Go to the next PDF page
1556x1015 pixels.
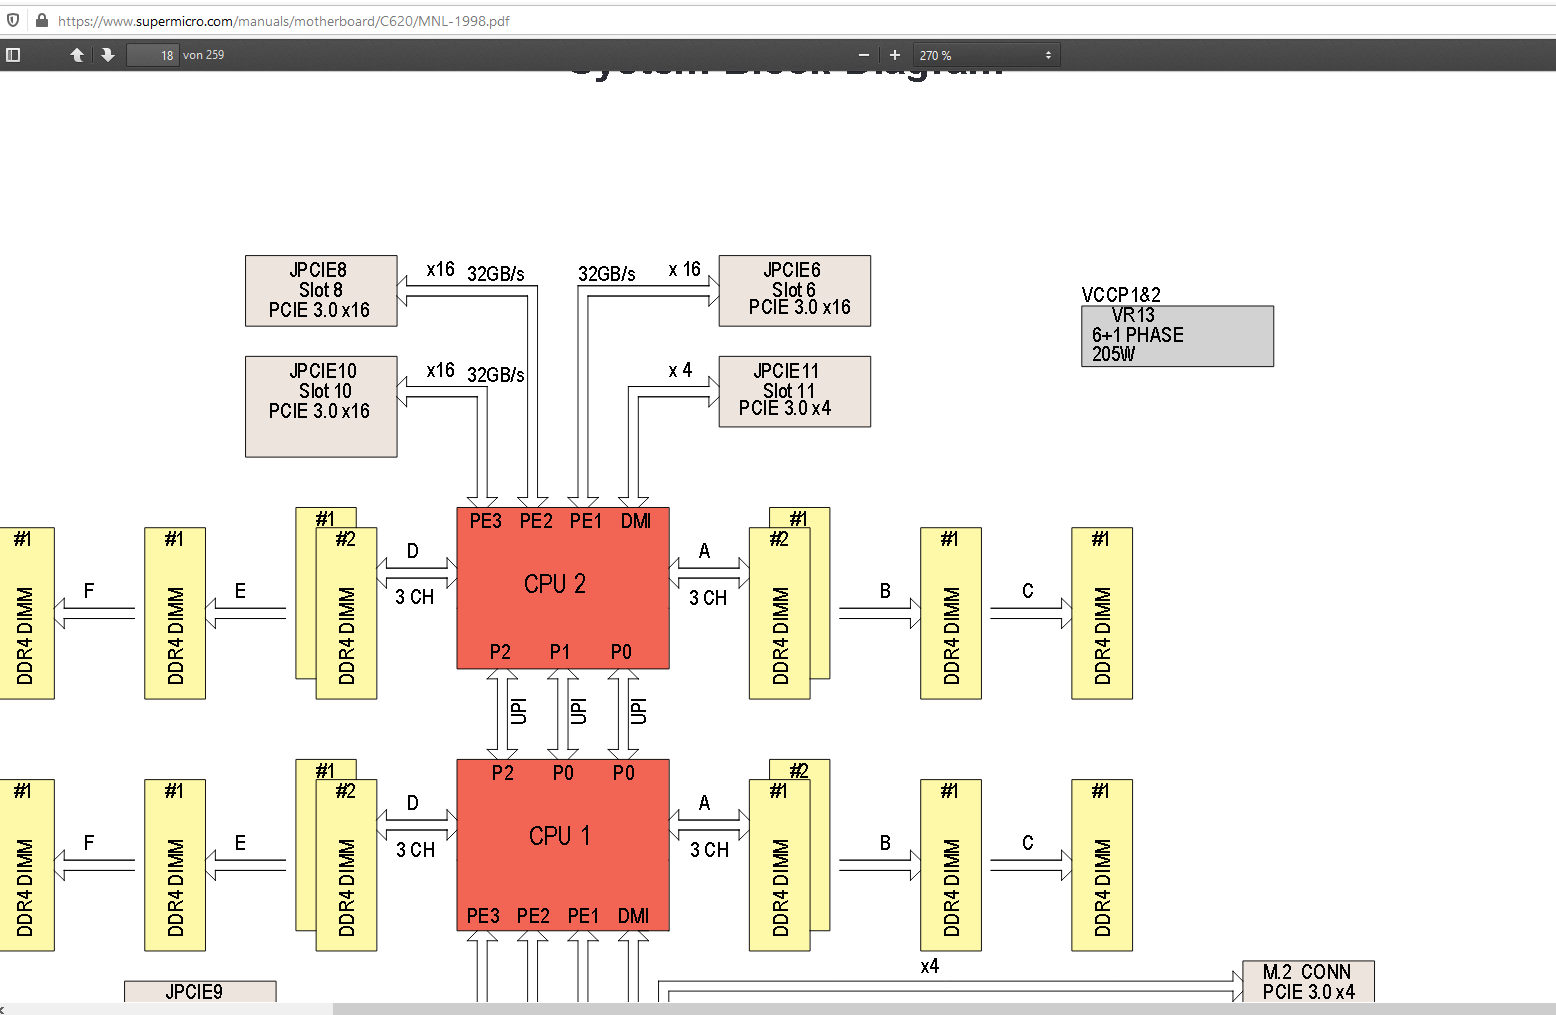point(108,55)
